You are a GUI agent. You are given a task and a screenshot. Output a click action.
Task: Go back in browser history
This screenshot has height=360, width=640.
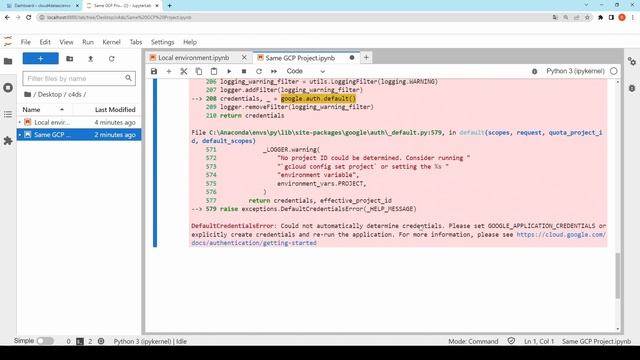coord(7,18)
